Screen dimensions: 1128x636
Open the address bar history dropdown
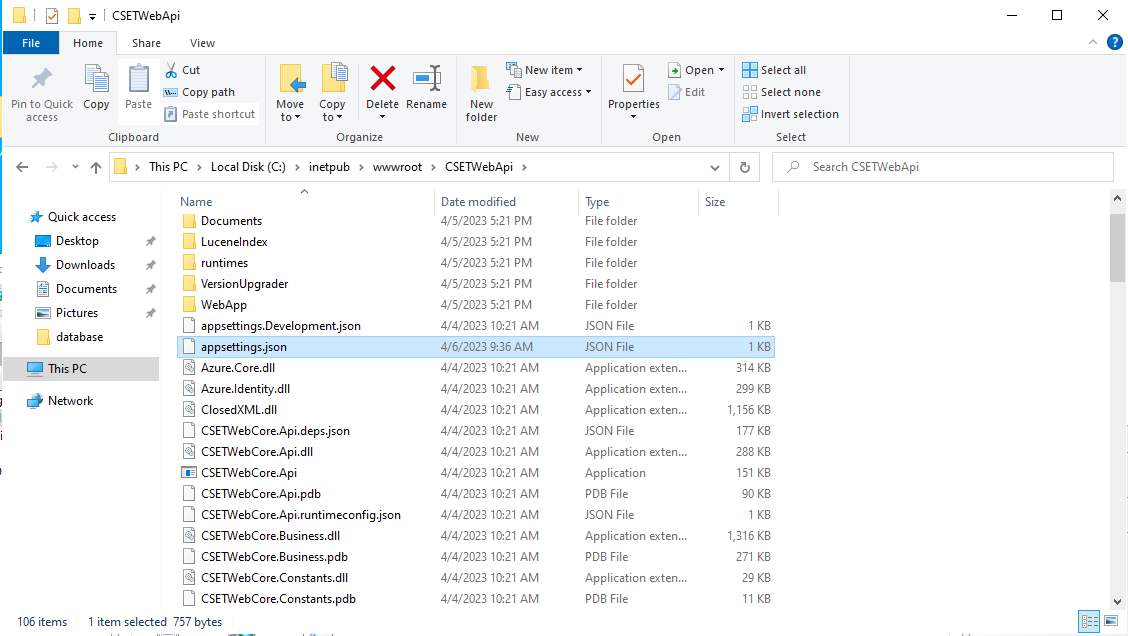[x=714, y=168]
